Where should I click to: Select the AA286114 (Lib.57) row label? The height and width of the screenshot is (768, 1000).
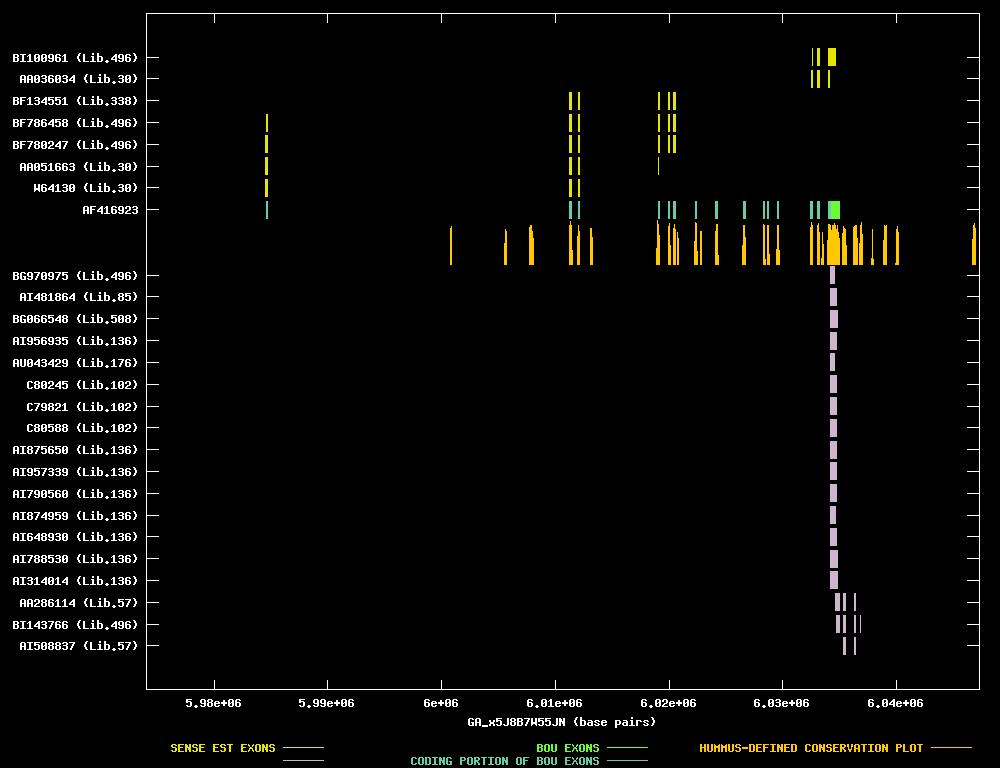pyautogui.click(x=78, y=603)
